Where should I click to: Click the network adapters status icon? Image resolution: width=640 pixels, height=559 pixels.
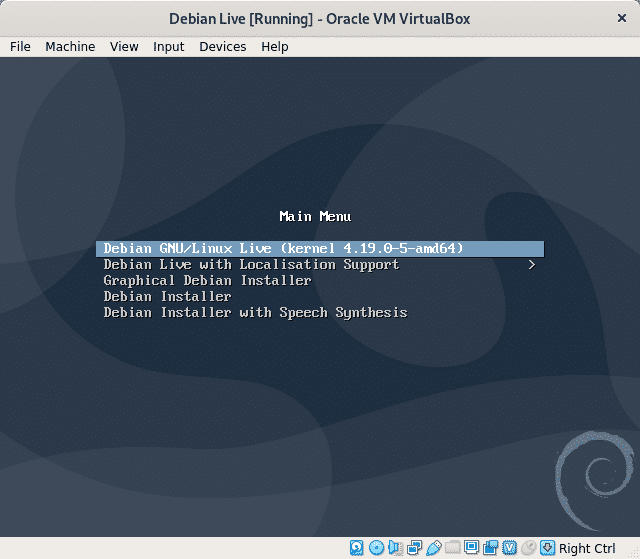(x=414, y=548)
